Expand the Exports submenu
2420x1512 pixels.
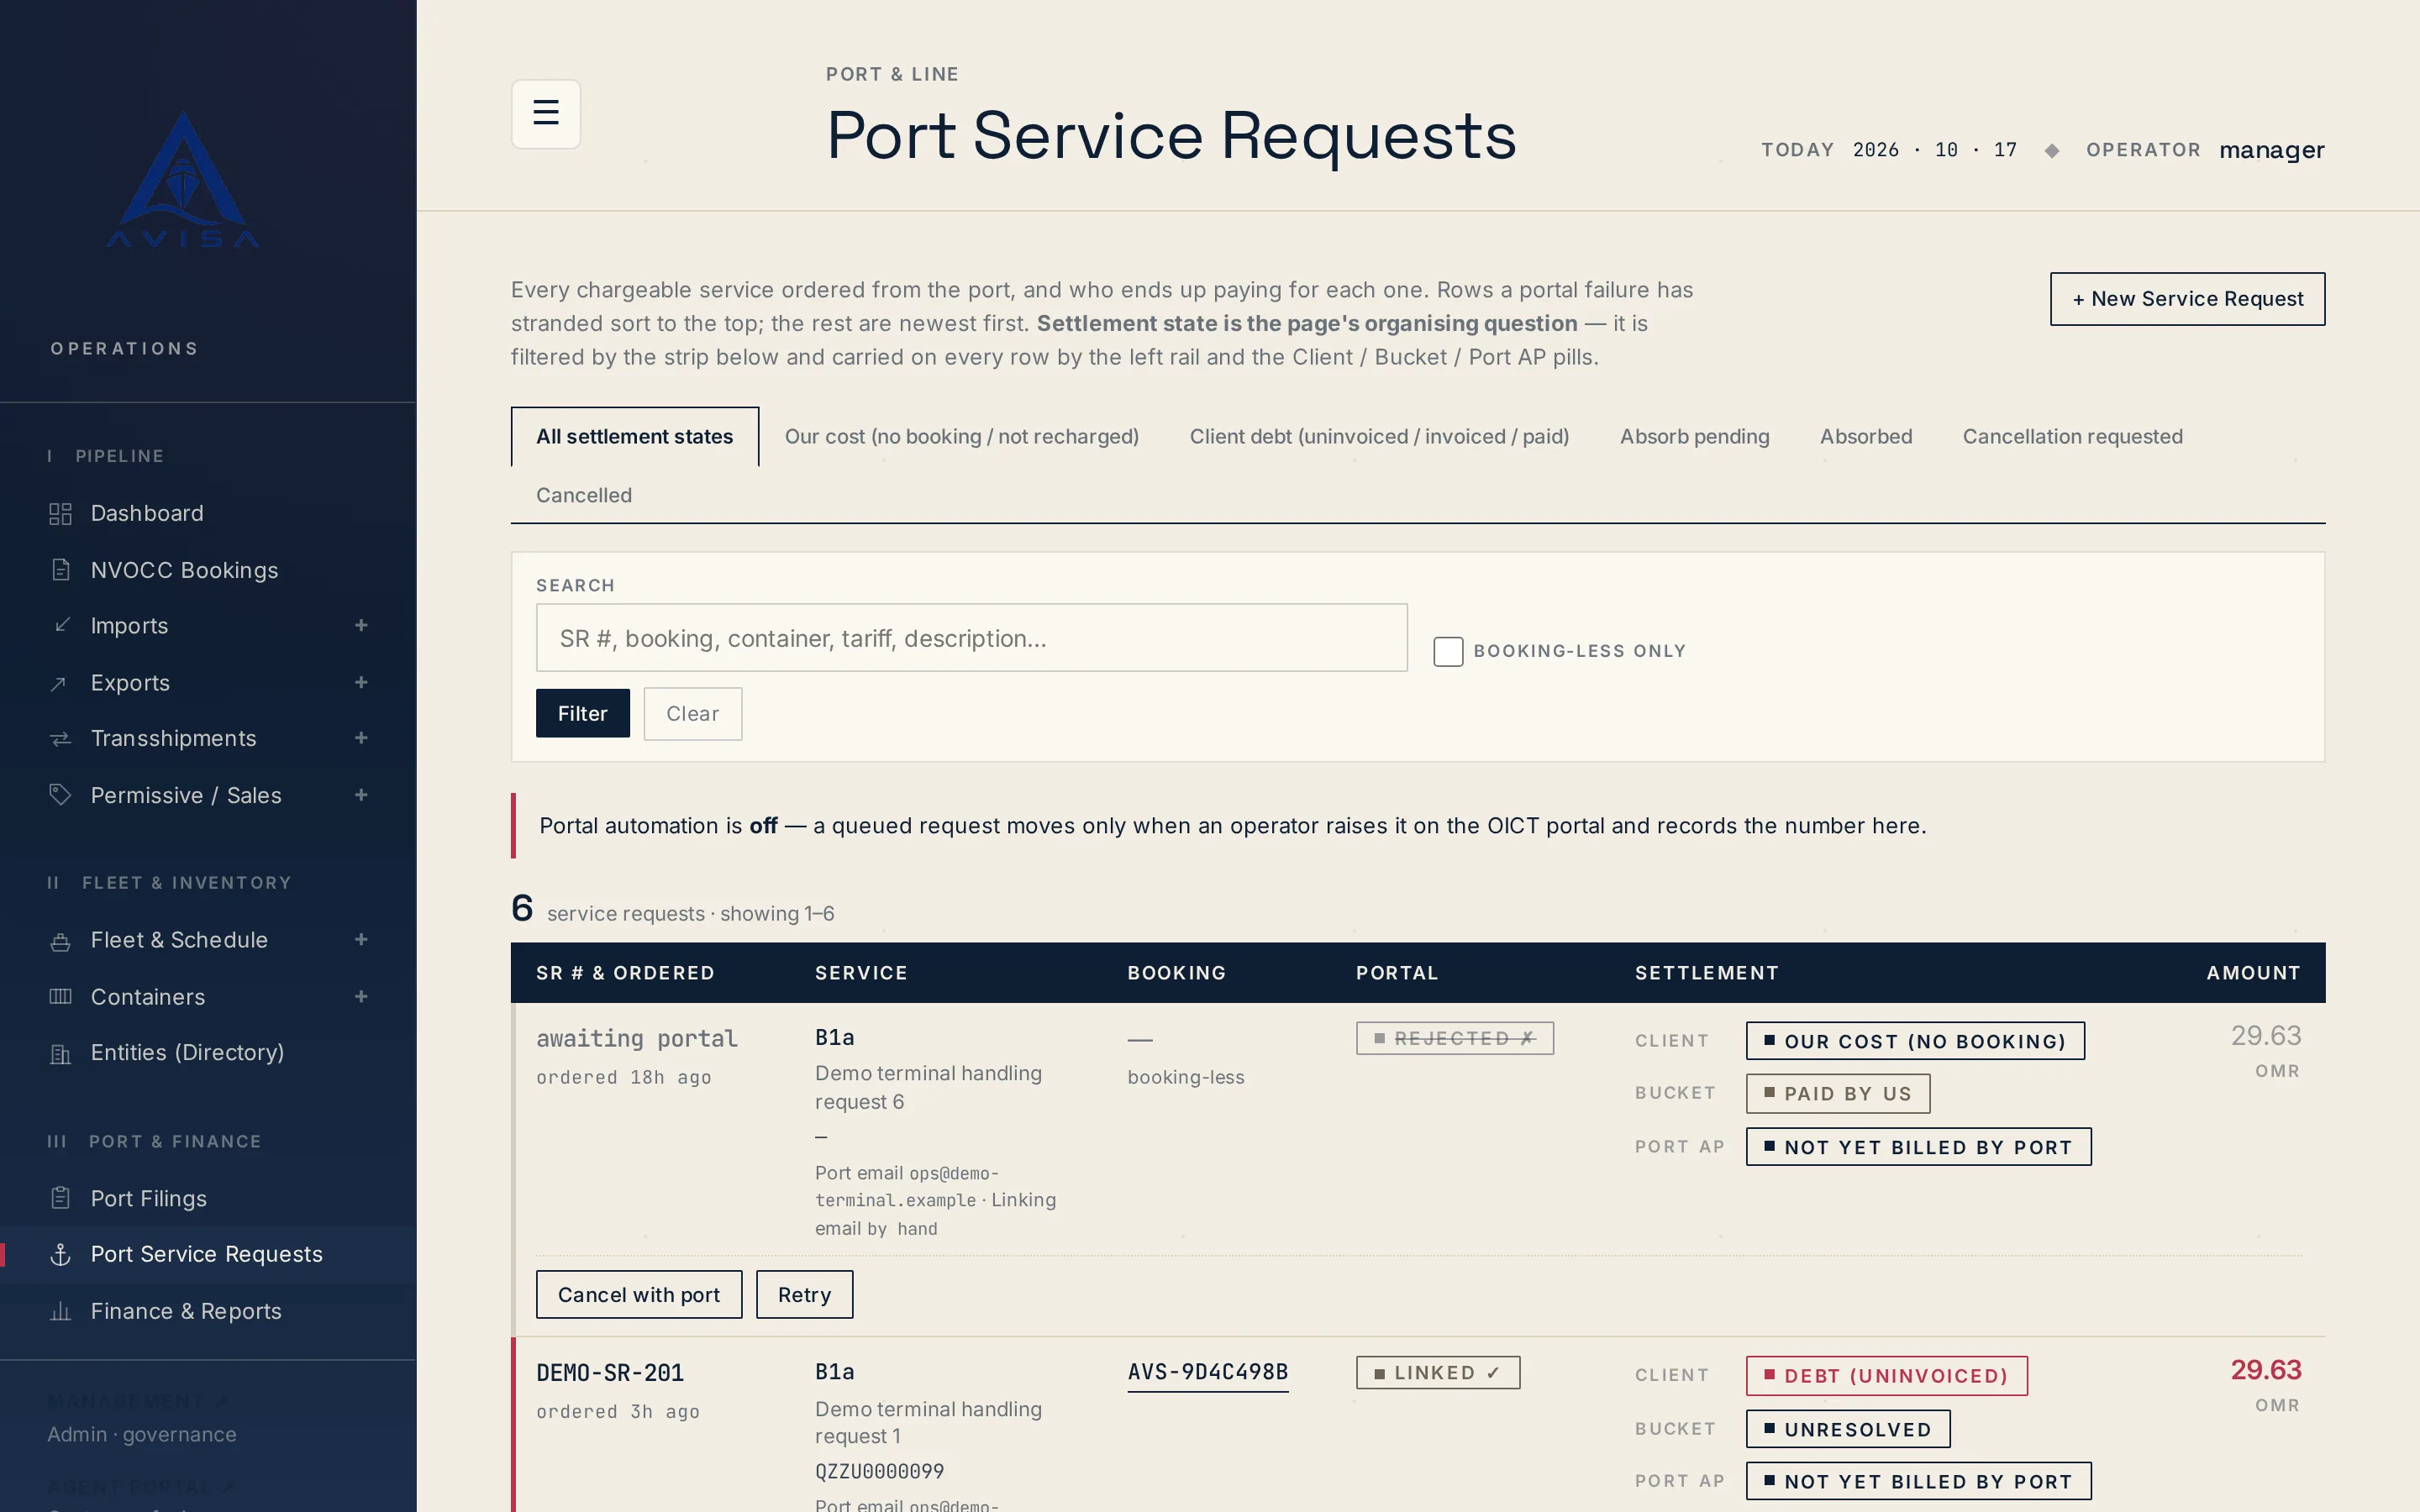click(361, 682)
